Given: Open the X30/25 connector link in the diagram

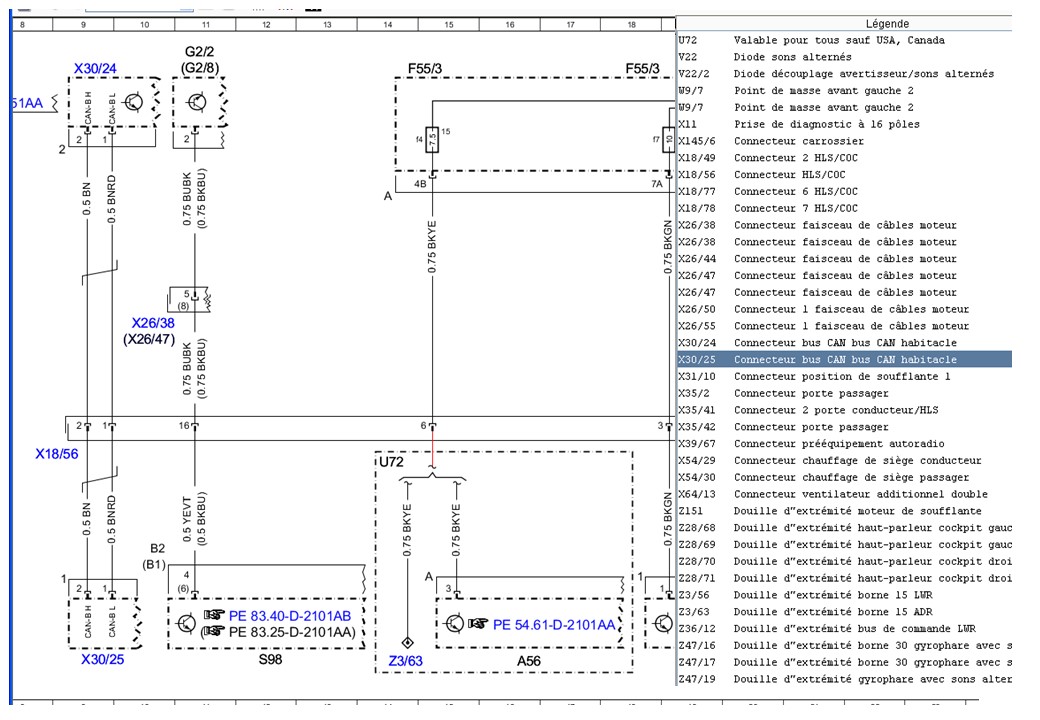Looking at the screenshot, I should pyautogui.click(x=102, y=659).
